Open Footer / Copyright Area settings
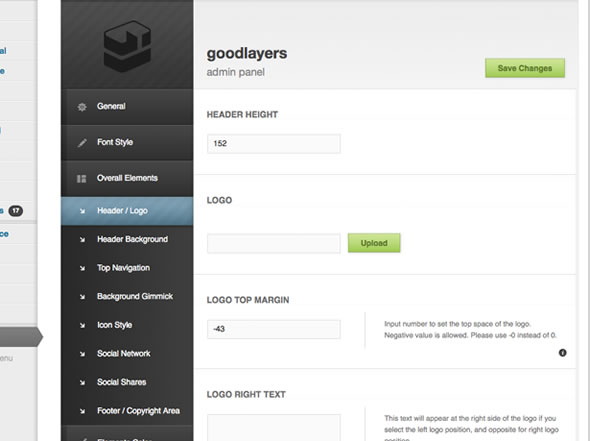Image resolution: width=590 pixels, height=441 pixels. (127, 411)
